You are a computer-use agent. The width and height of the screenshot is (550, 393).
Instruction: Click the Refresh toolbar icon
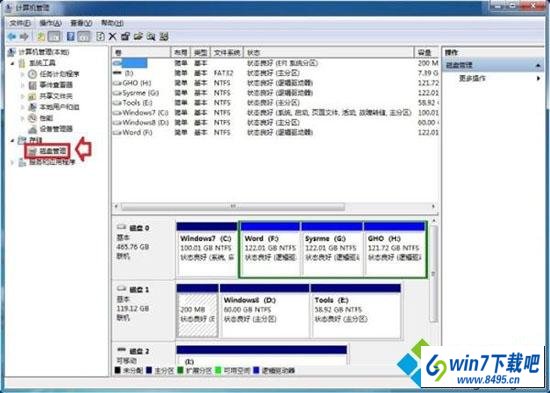click(100, 36)
